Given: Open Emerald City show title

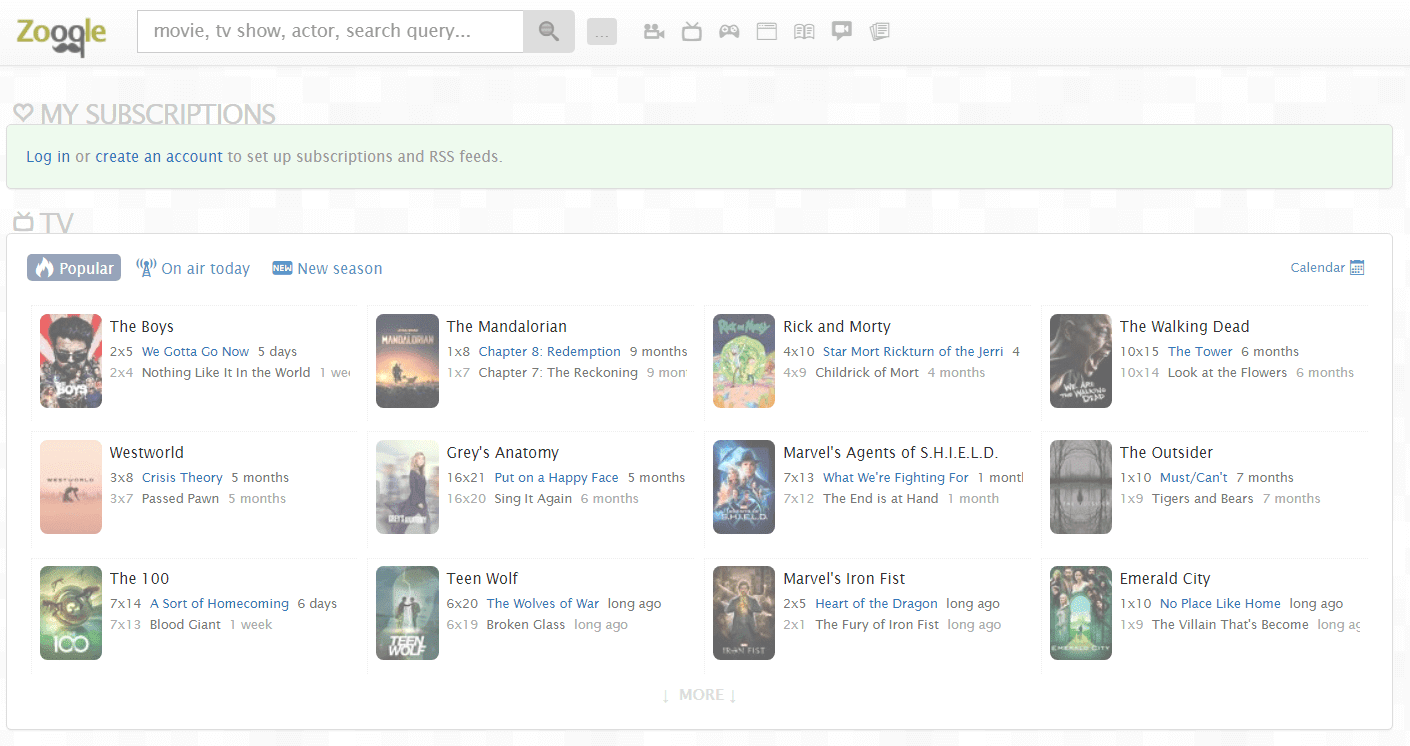Looking at the screenshot, I should (x=1165, y=578).
